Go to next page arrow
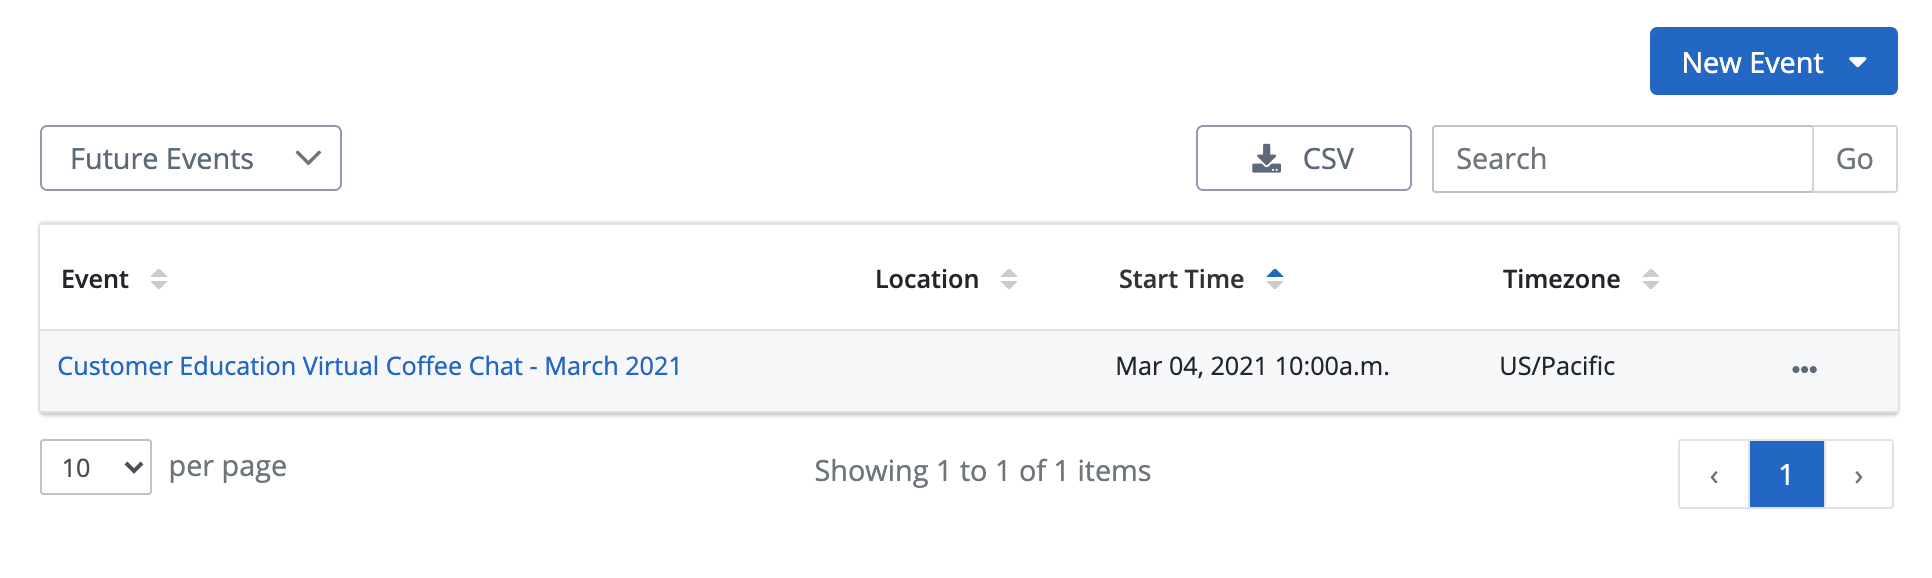The height and width of the screenshot is (578, 1932). 1859,475
